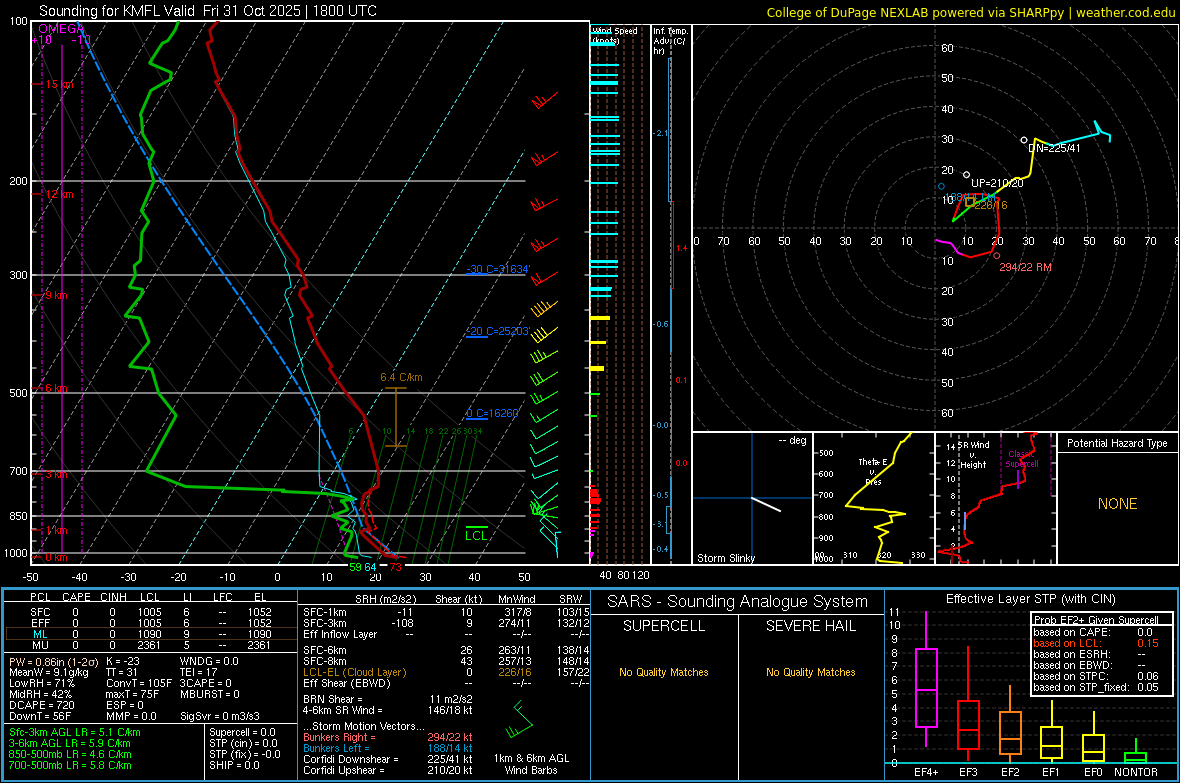The height and width of the screenshot is (783, 1180).
Task: Select the Eff Shear (EBWD) row
Action: (446, 683)
